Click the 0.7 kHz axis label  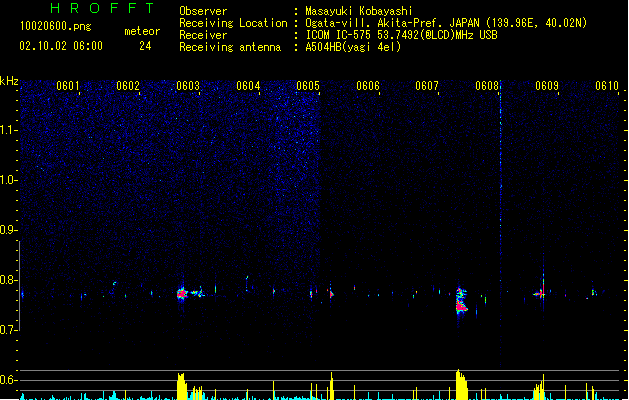click(x=9, y=330)
